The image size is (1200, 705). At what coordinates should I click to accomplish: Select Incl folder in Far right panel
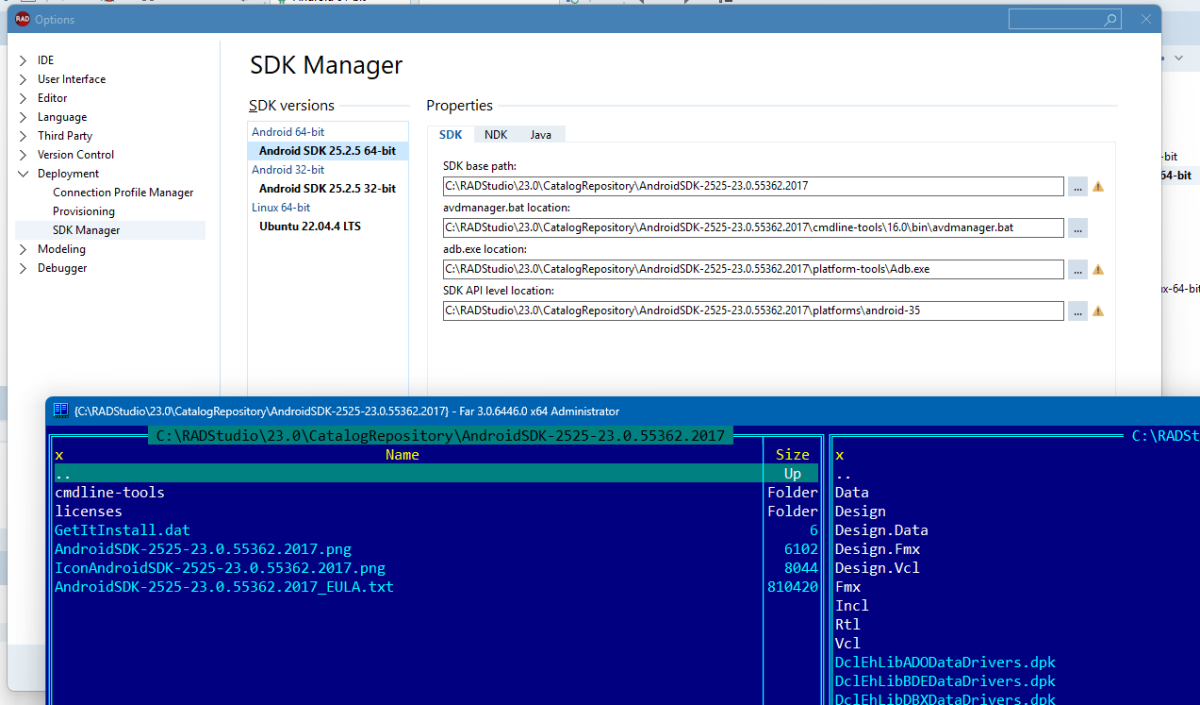(x=852, y=607)
